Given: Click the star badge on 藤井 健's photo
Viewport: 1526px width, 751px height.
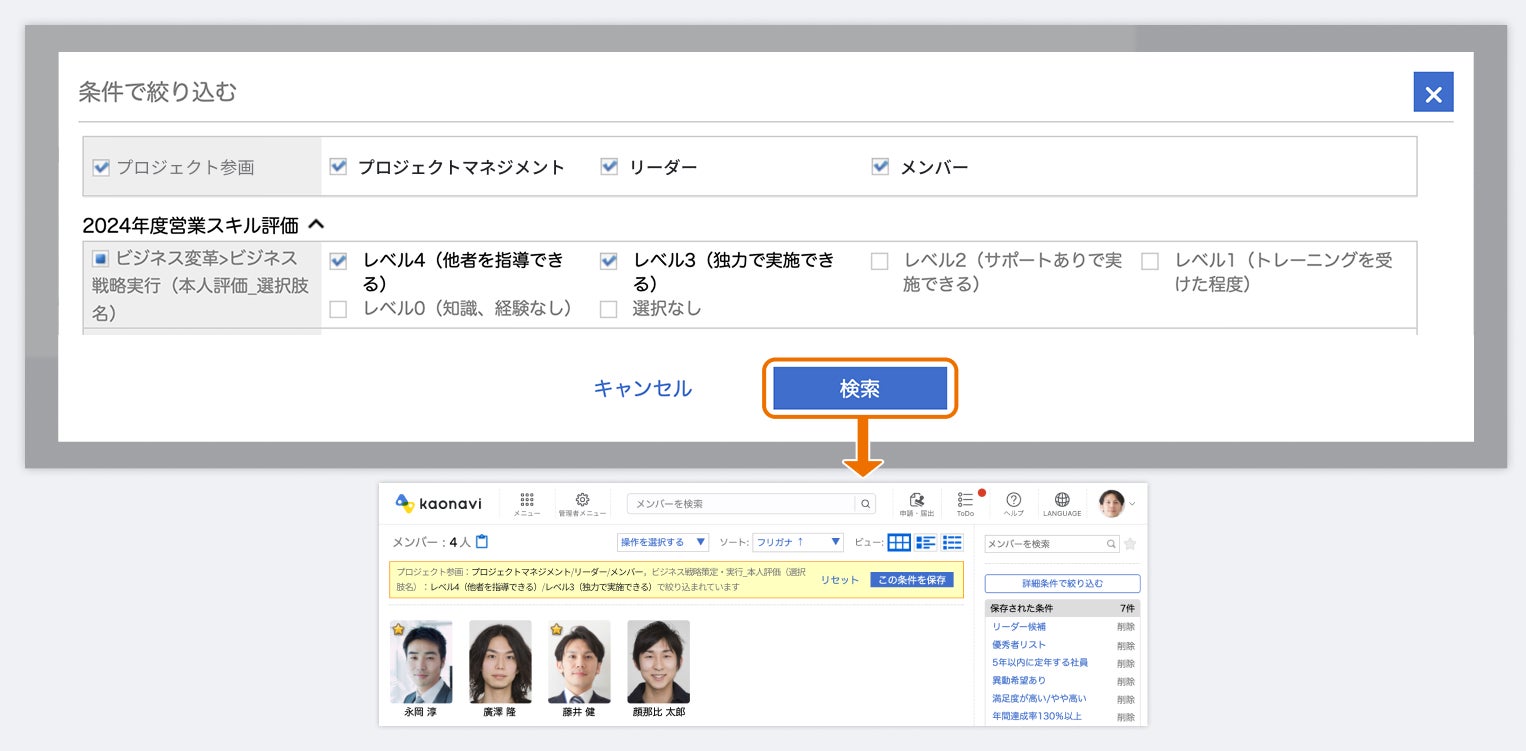Looking at the screenshot, I should (556, 629).
